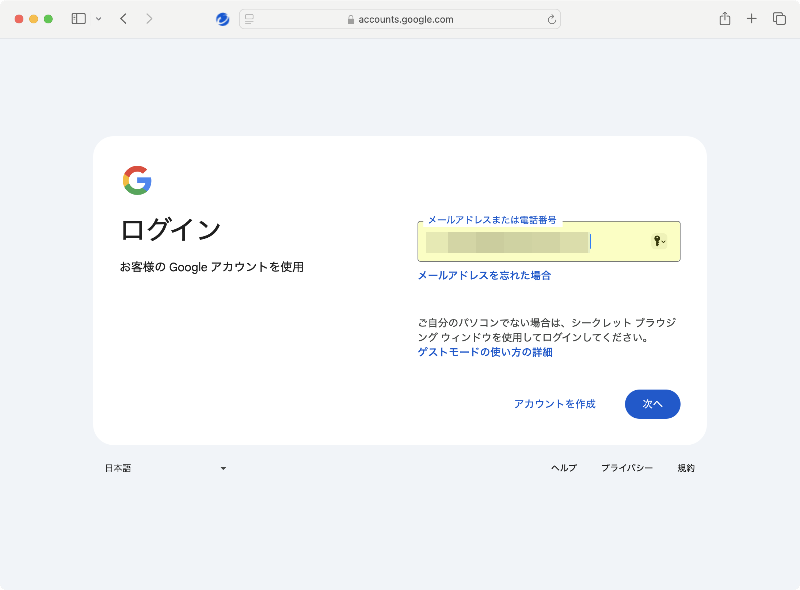Open the ヘルプ link
Screen dimensions: 800x590
tap(564, 468)
